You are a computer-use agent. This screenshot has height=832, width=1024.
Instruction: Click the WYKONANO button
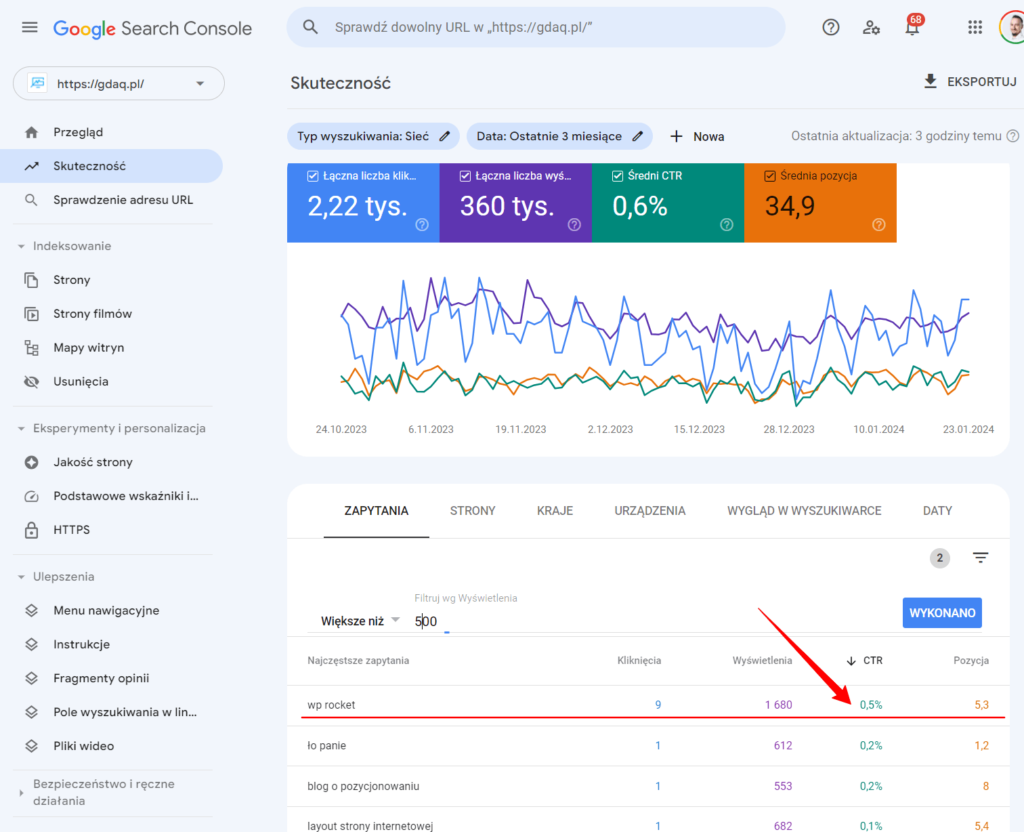tap(941, 613)
